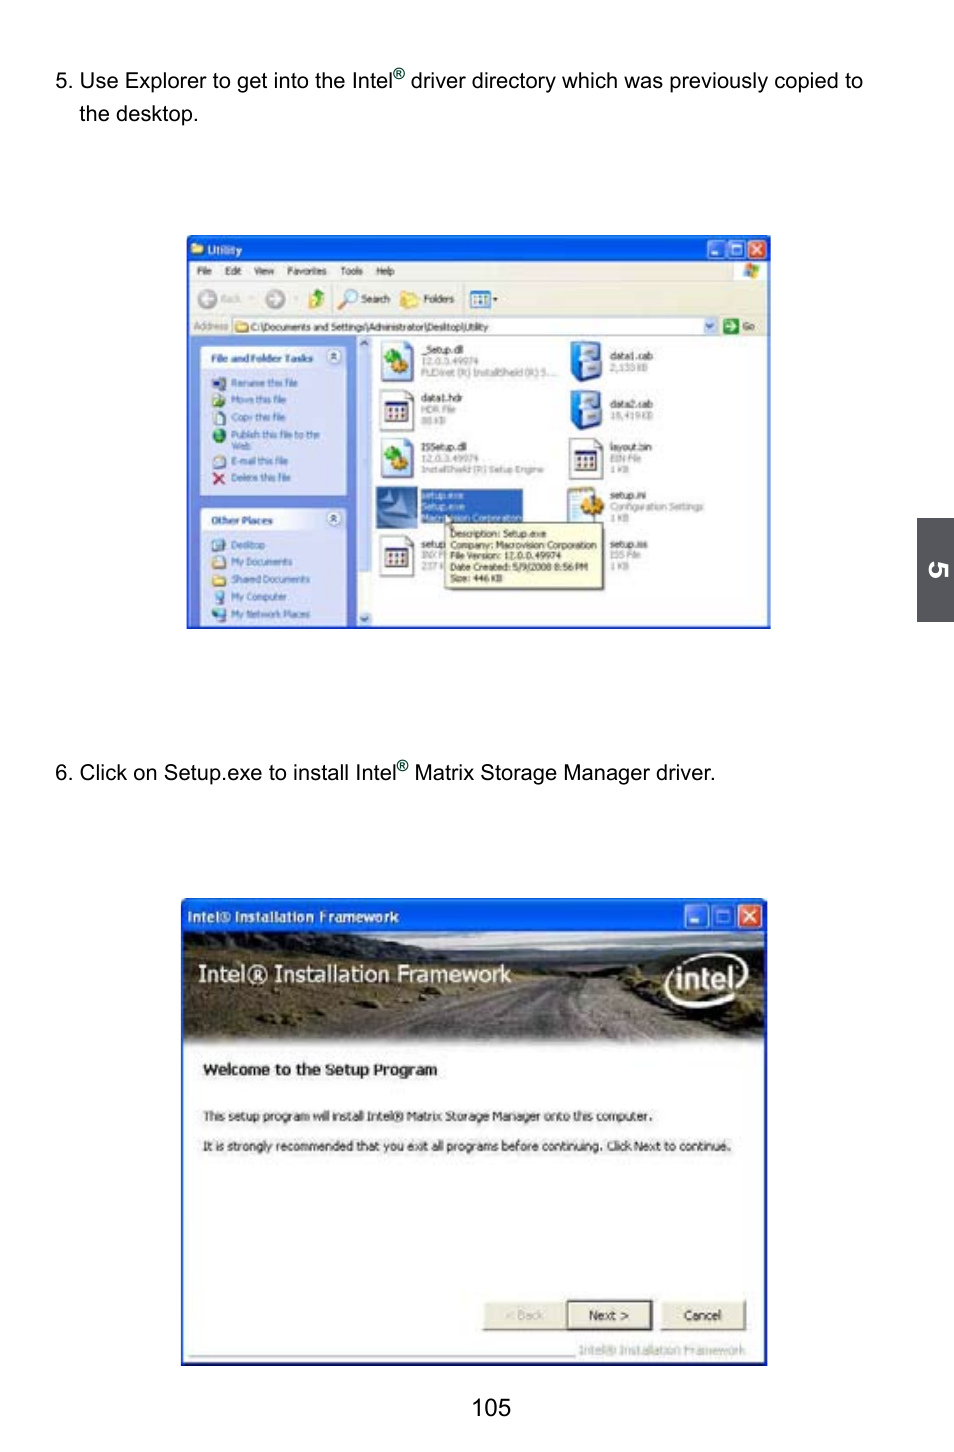Click the Go button beside the address bar

(740, 326)
